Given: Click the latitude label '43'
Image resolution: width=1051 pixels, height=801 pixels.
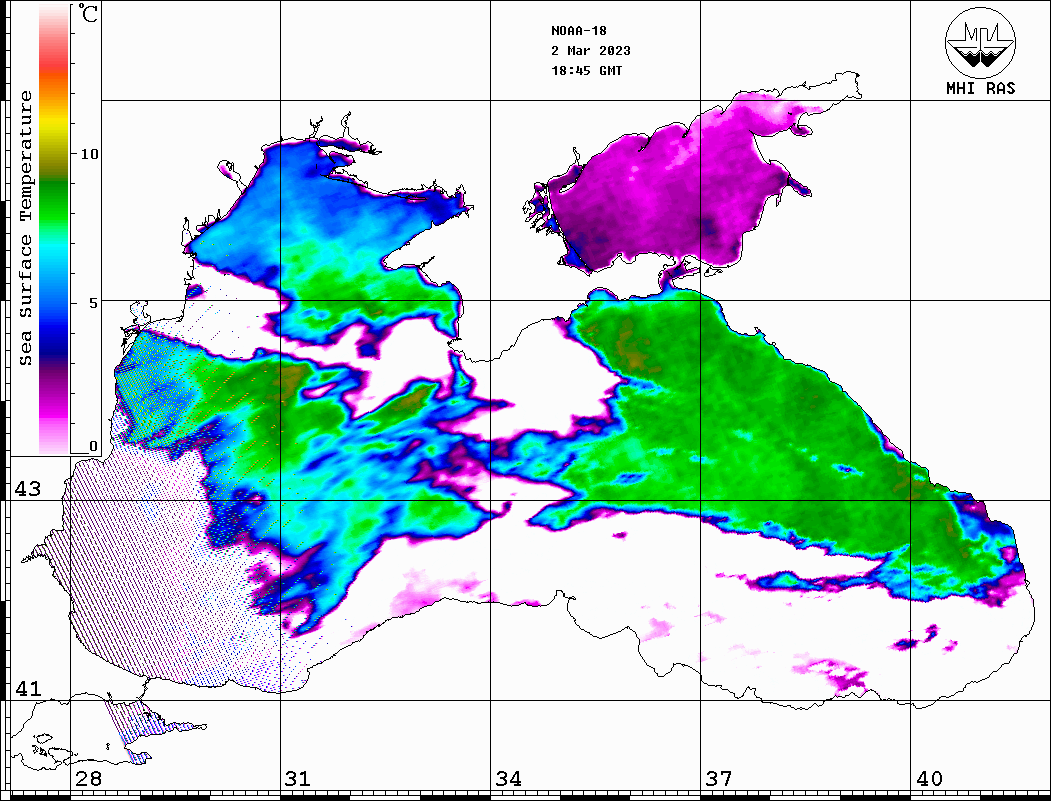Looking at the screenshot, I should click(x=27, y=489).
